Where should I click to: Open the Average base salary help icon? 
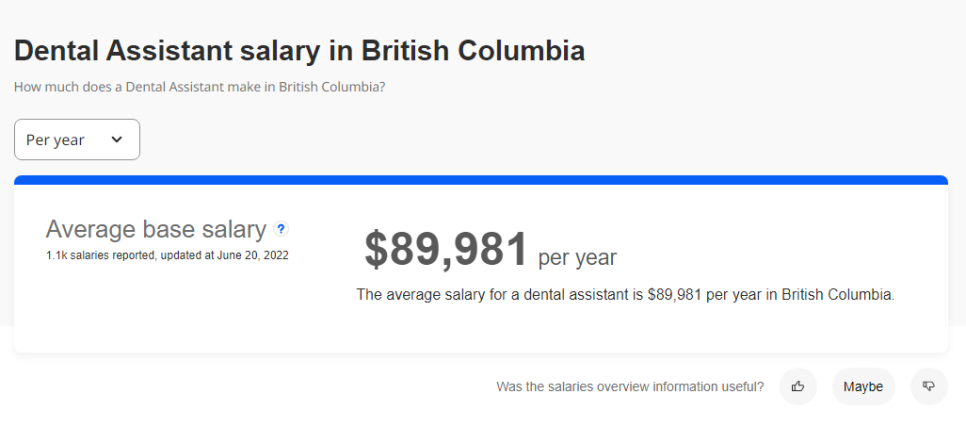click(281, 229)
